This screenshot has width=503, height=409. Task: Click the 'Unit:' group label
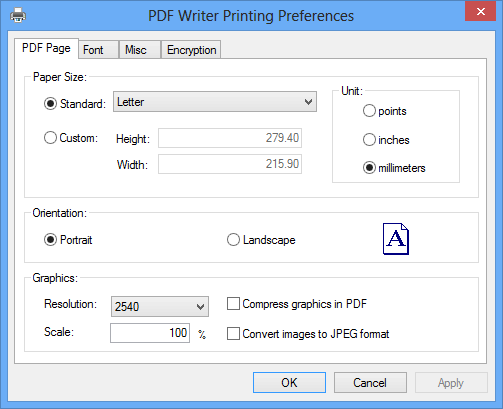[x=352, y=91]
